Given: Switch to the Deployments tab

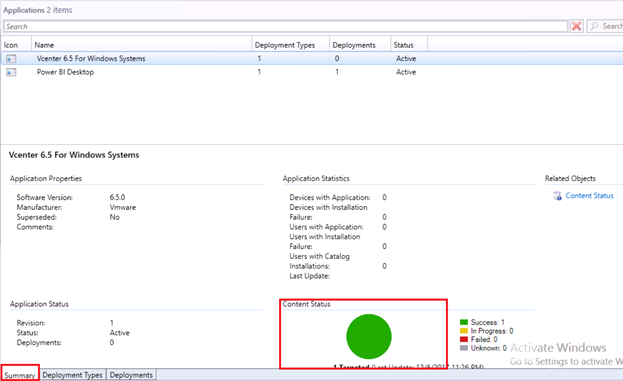Looking at the screenshot, I should tap(131, 375).
